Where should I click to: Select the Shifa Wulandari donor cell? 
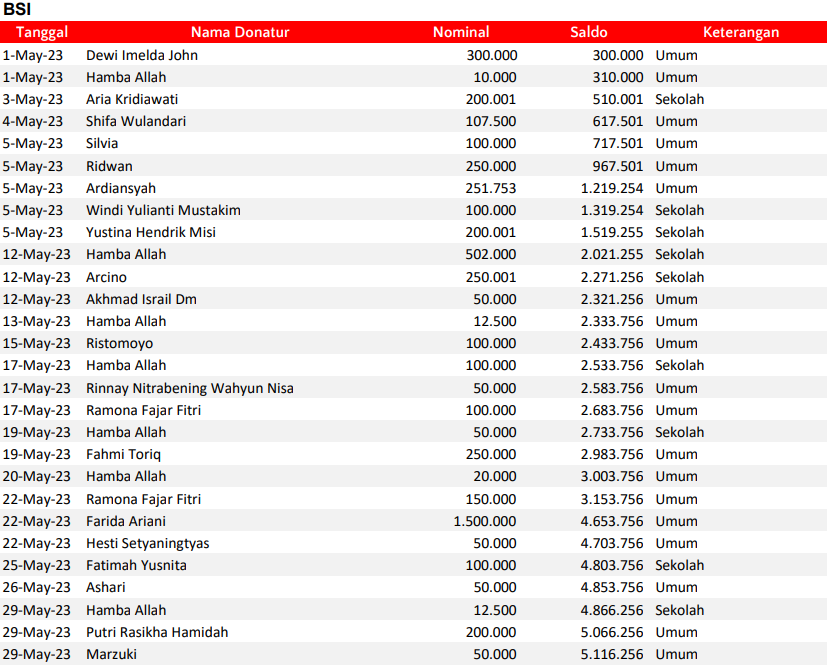136,121
